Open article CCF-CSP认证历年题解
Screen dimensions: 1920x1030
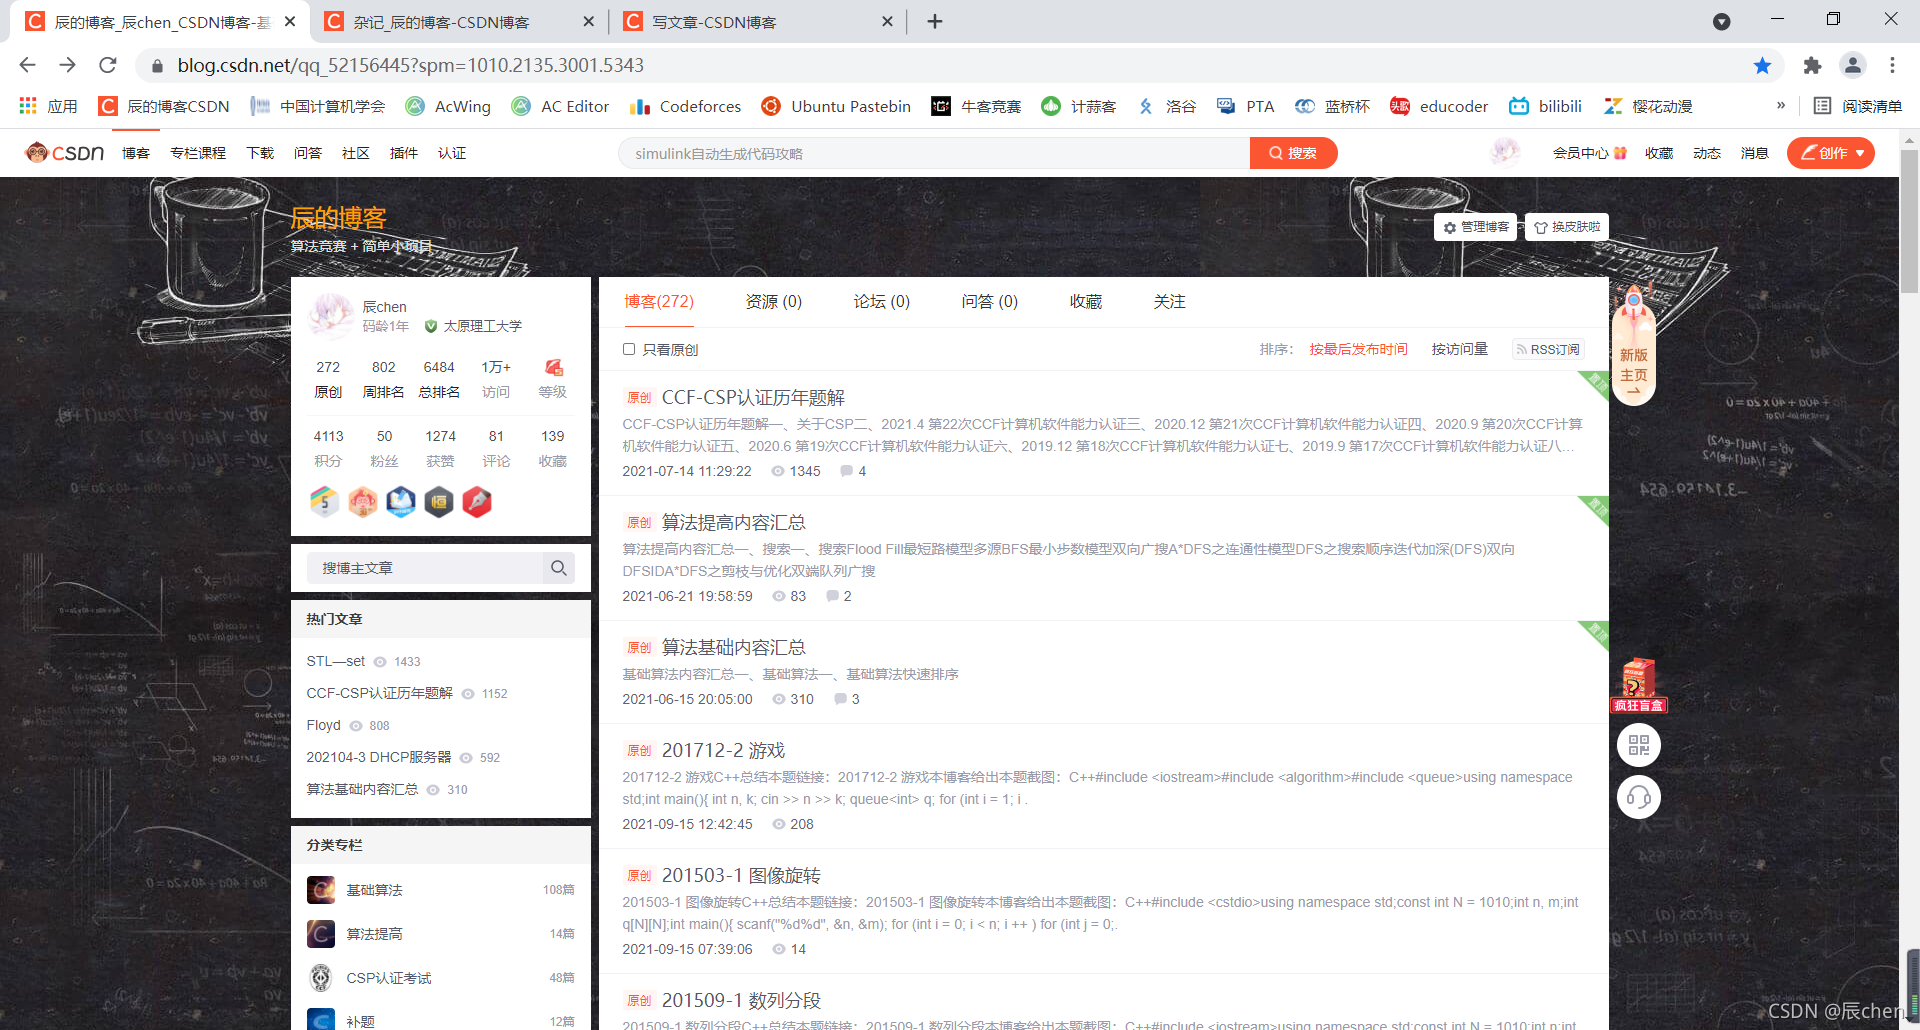tap(753, 397)
